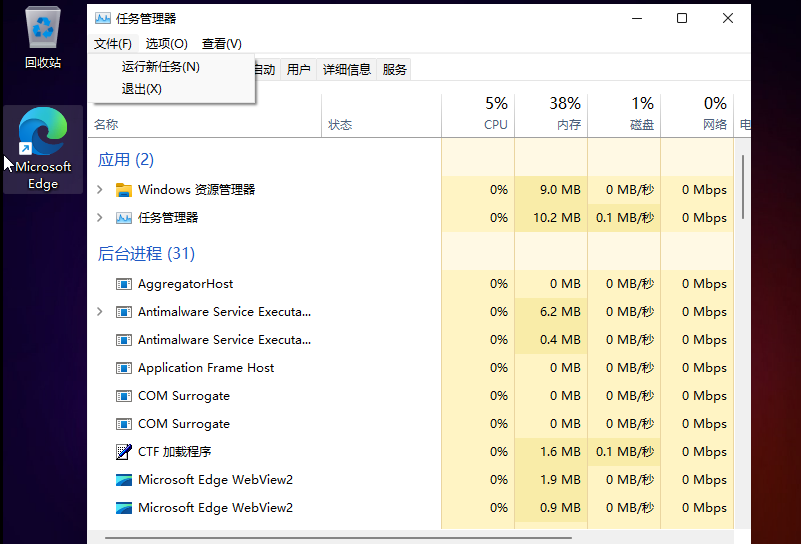Screen dimensions: 801x544
Task: Click the Windows 资源管理器 folder icon
Action: pyautogui.click(x=124, y=190)
